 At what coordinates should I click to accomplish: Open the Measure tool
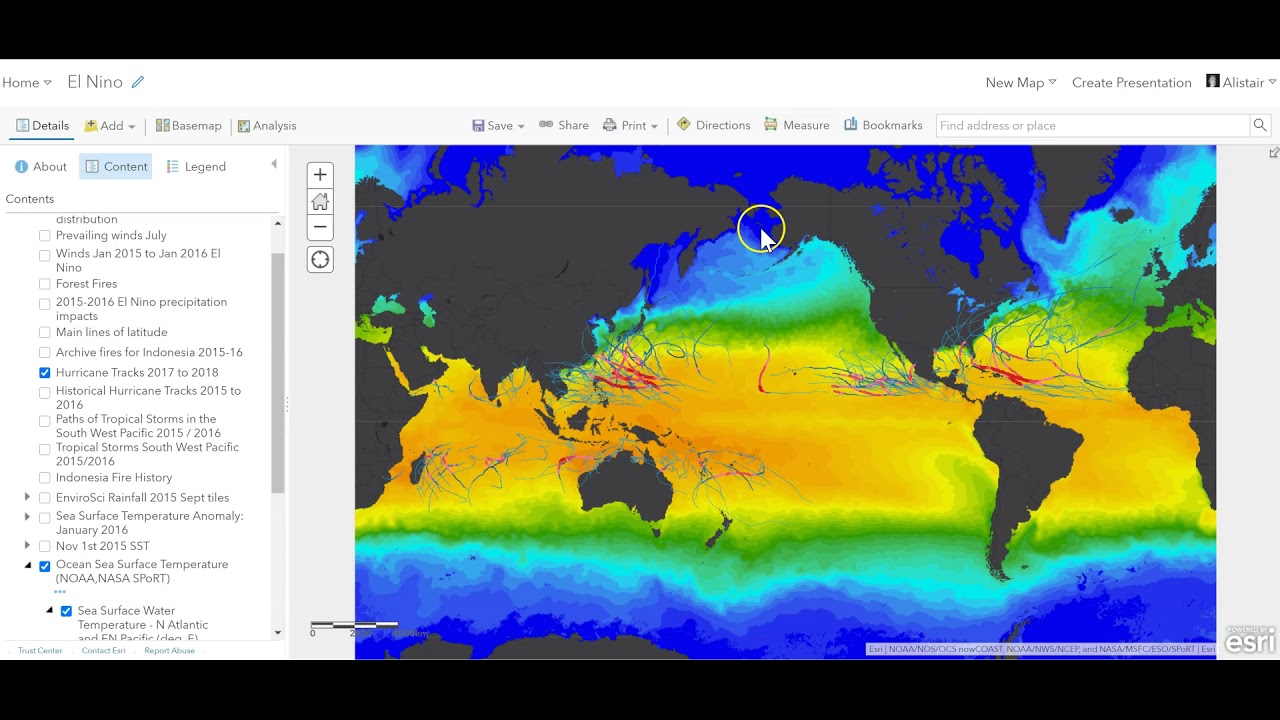point(797,125)
